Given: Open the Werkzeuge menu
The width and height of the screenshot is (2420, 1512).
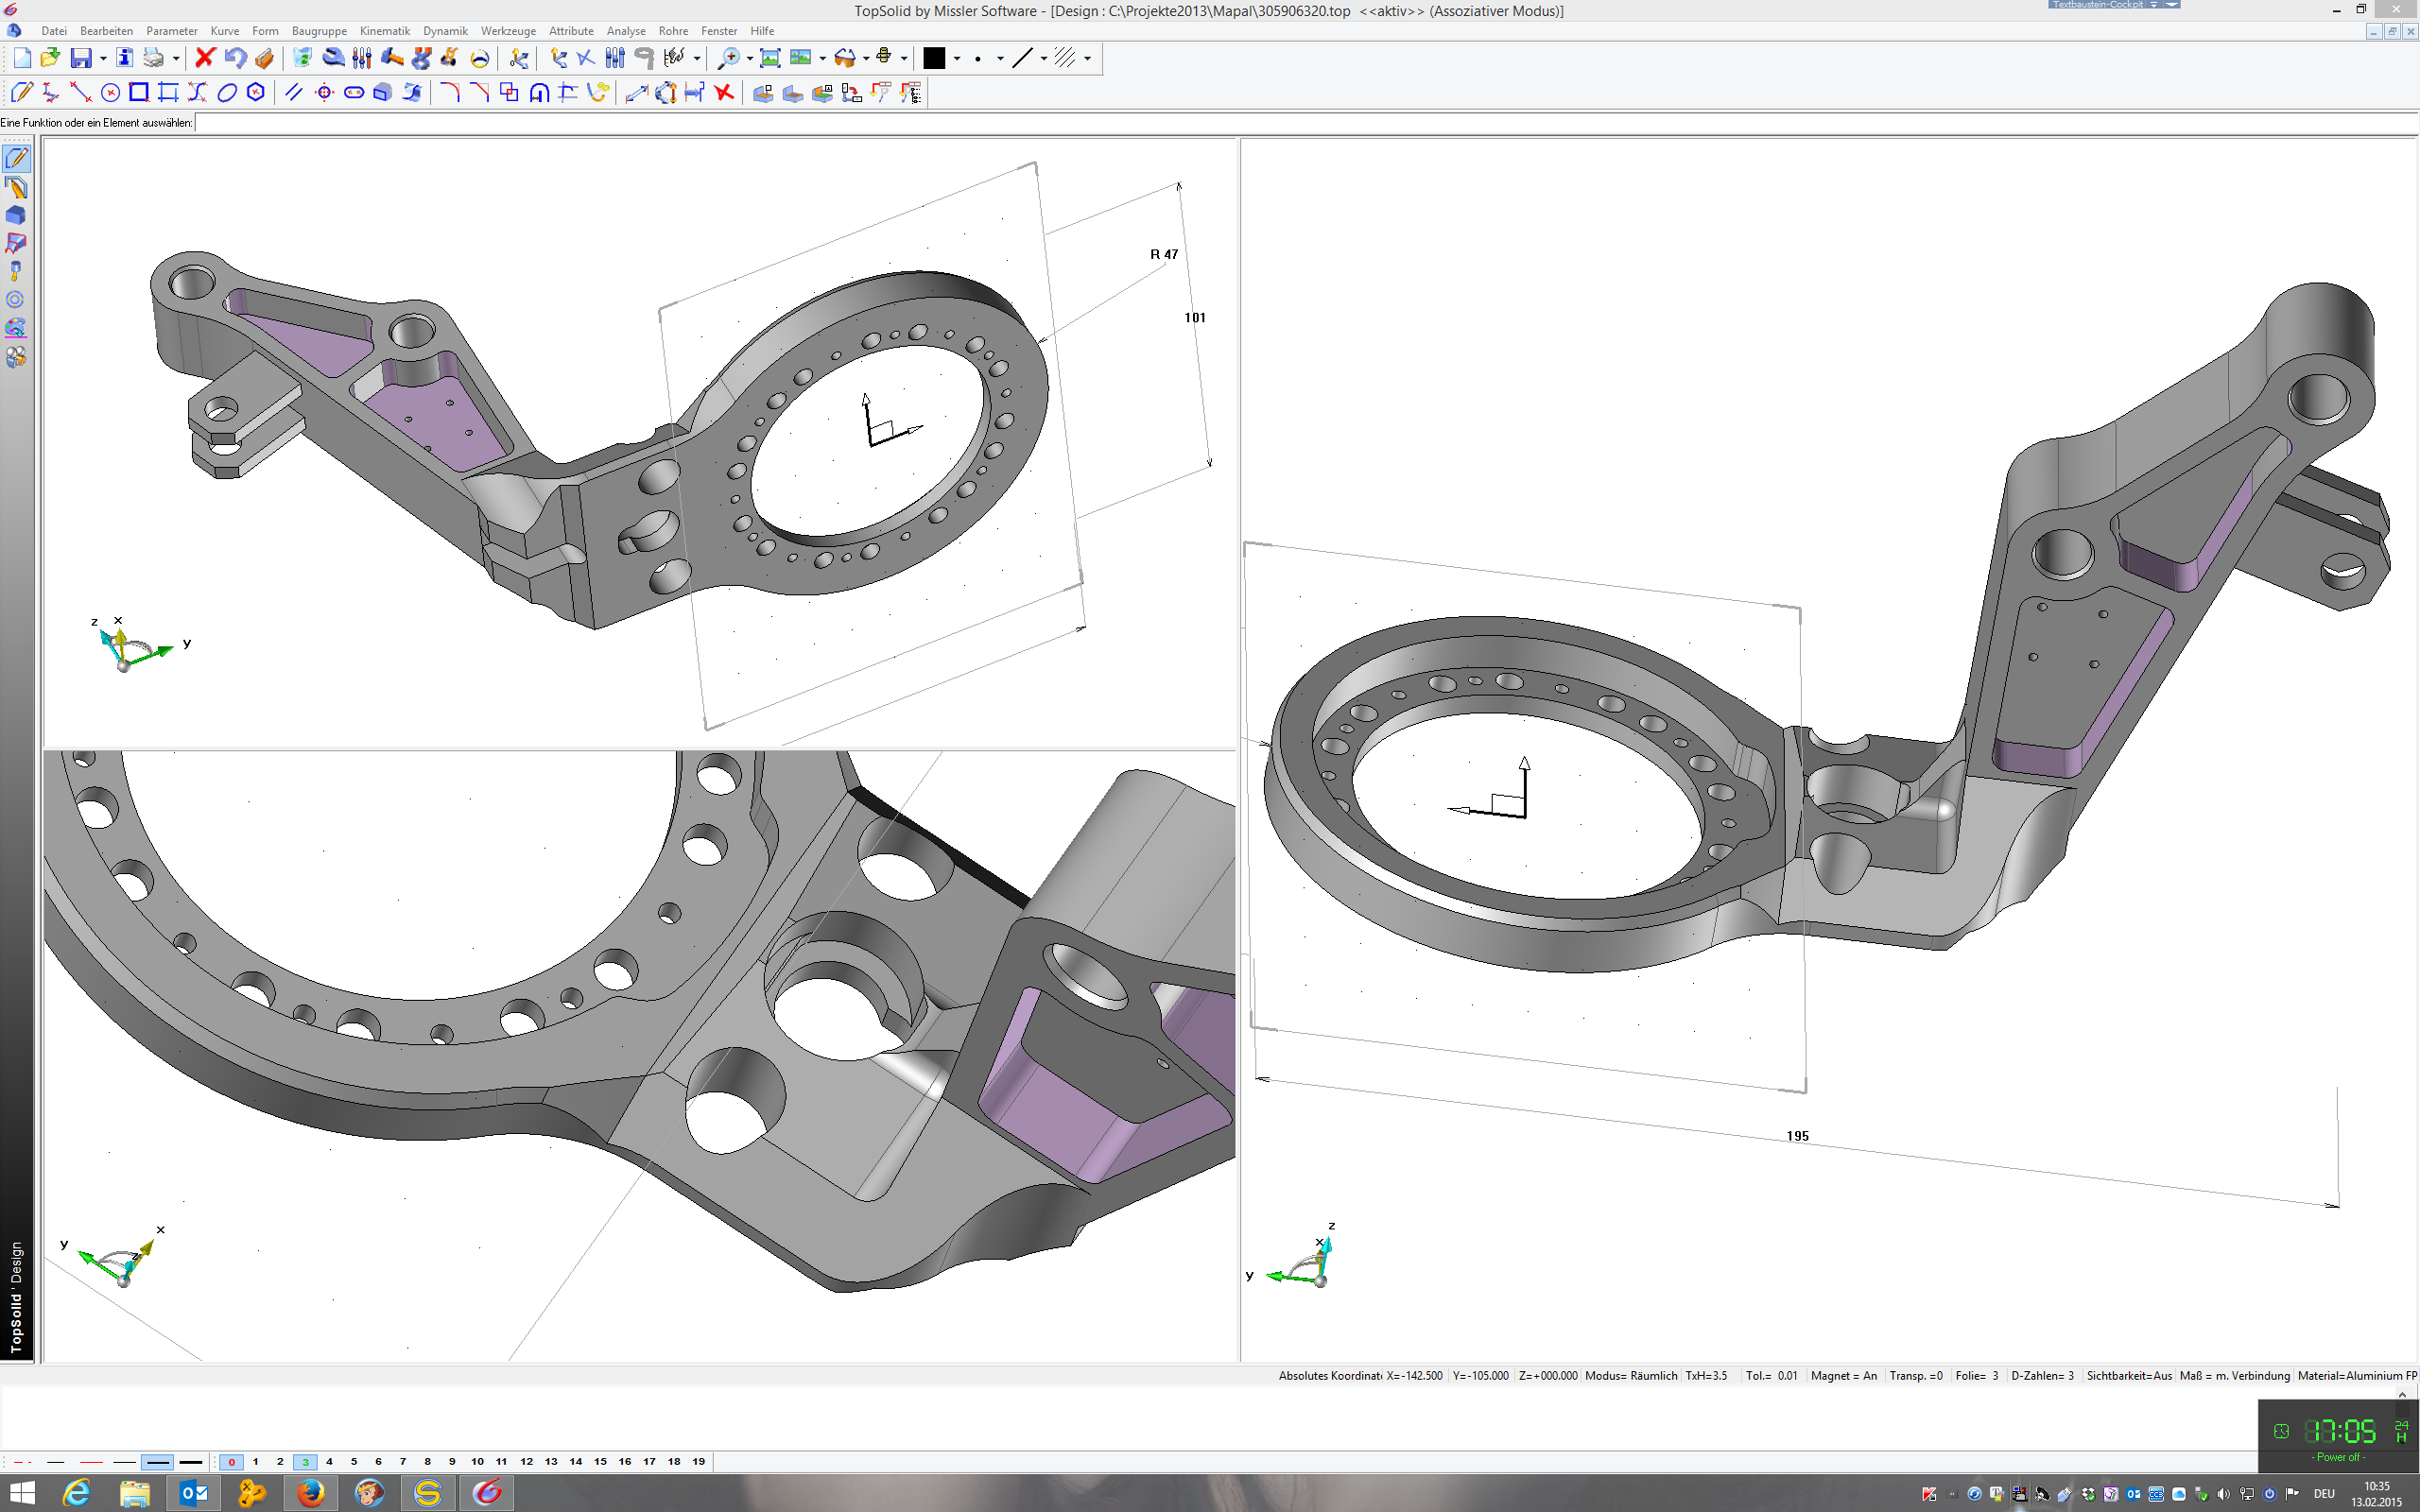Looking at the screenshot, I should click(508, 31).
